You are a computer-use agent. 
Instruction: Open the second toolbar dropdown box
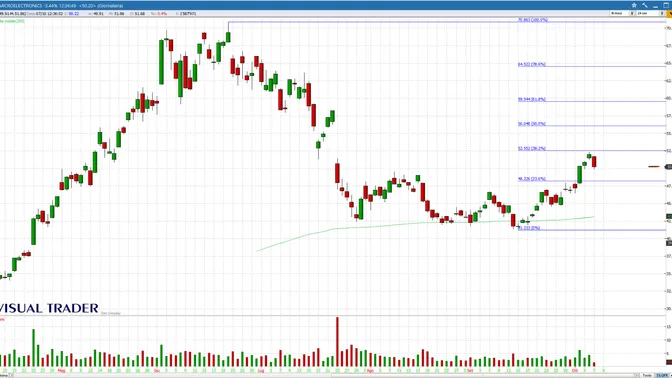(648, 14)
